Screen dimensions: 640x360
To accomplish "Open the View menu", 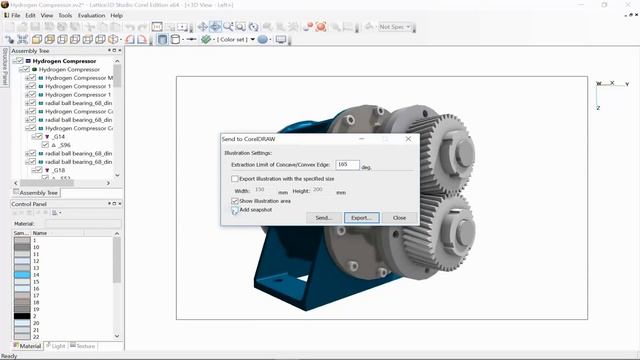I will tap(47, 15).
